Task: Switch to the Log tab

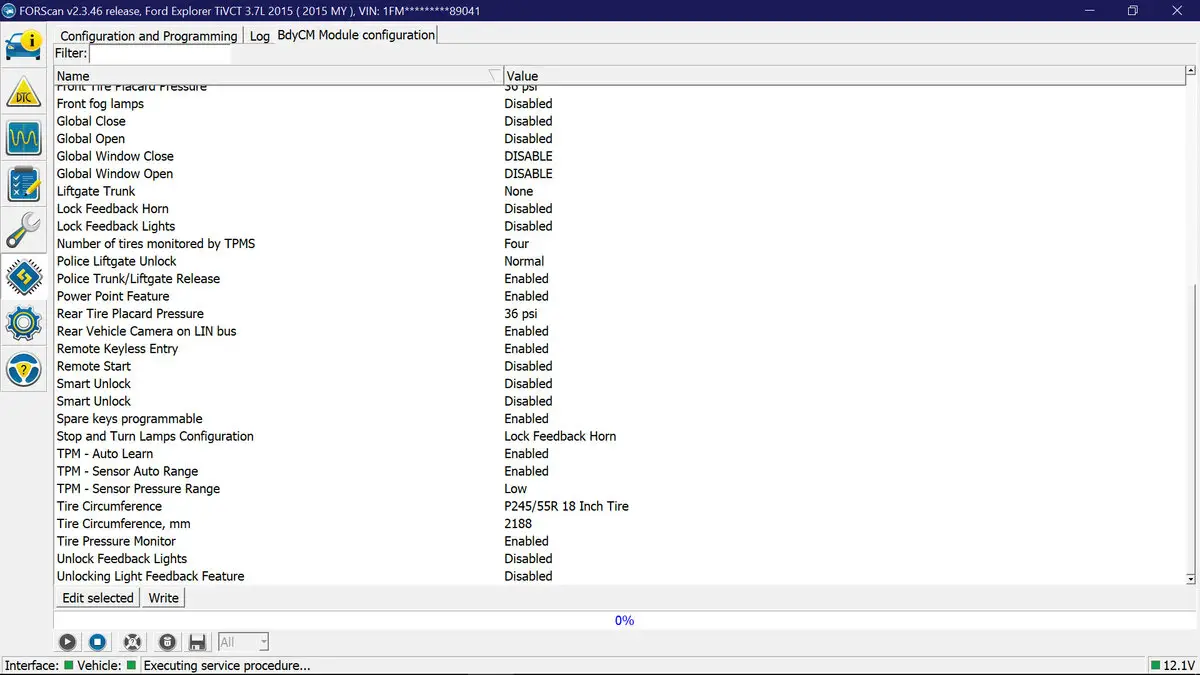Action: pyautogui.click(x=260, y=36)
